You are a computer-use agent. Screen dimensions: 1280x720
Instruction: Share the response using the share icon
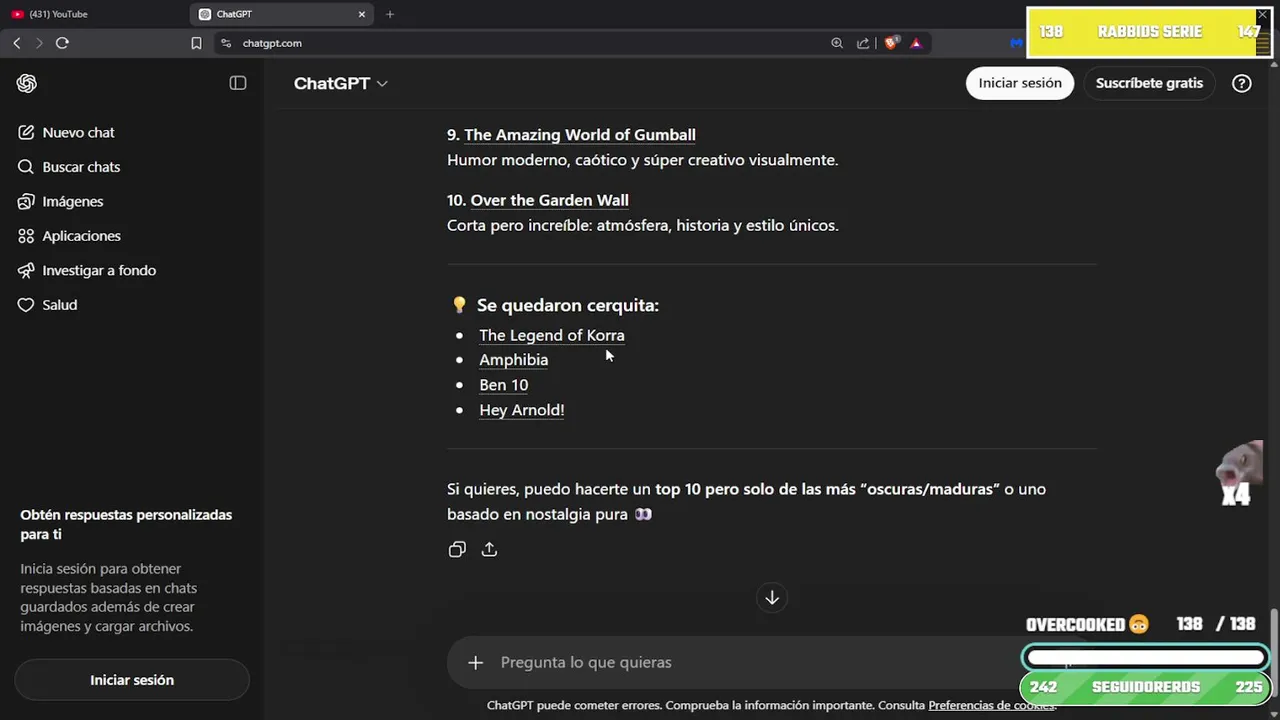click(x=489, y=549)
